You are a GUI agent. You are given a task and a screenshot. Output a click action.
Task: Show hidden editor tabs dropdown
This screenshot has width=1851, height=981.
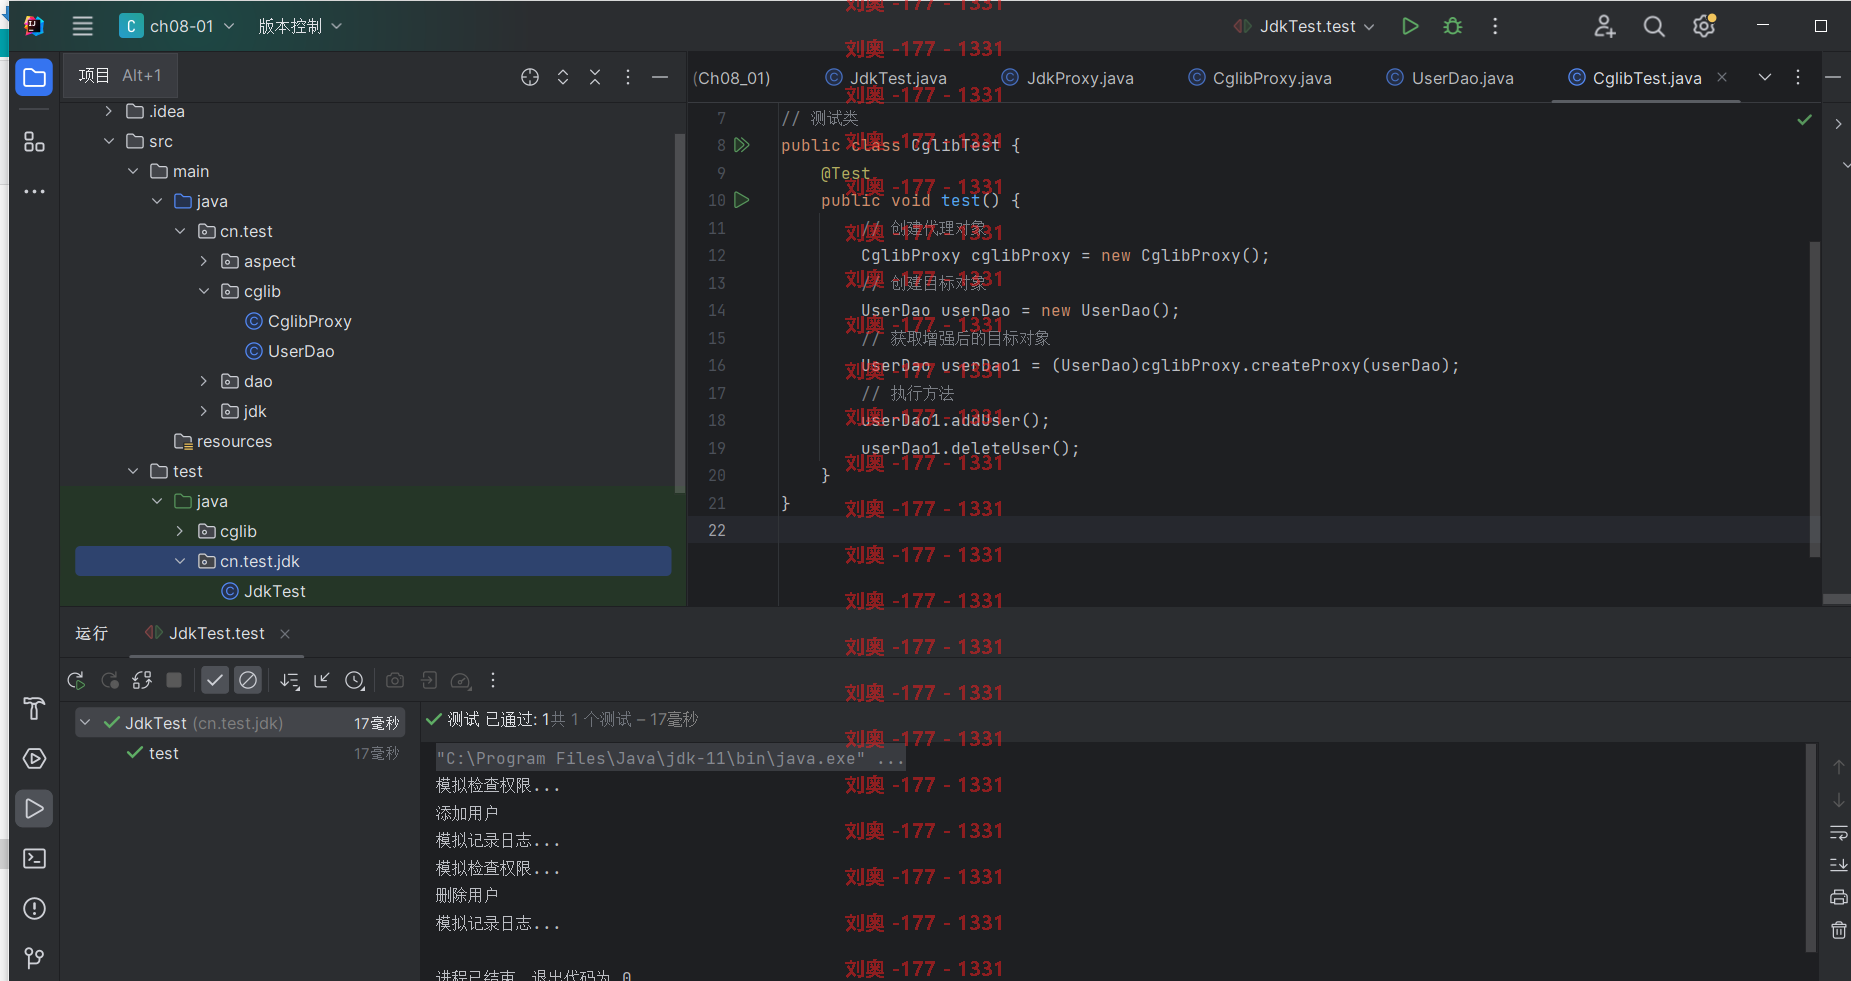pos(1765,77)
